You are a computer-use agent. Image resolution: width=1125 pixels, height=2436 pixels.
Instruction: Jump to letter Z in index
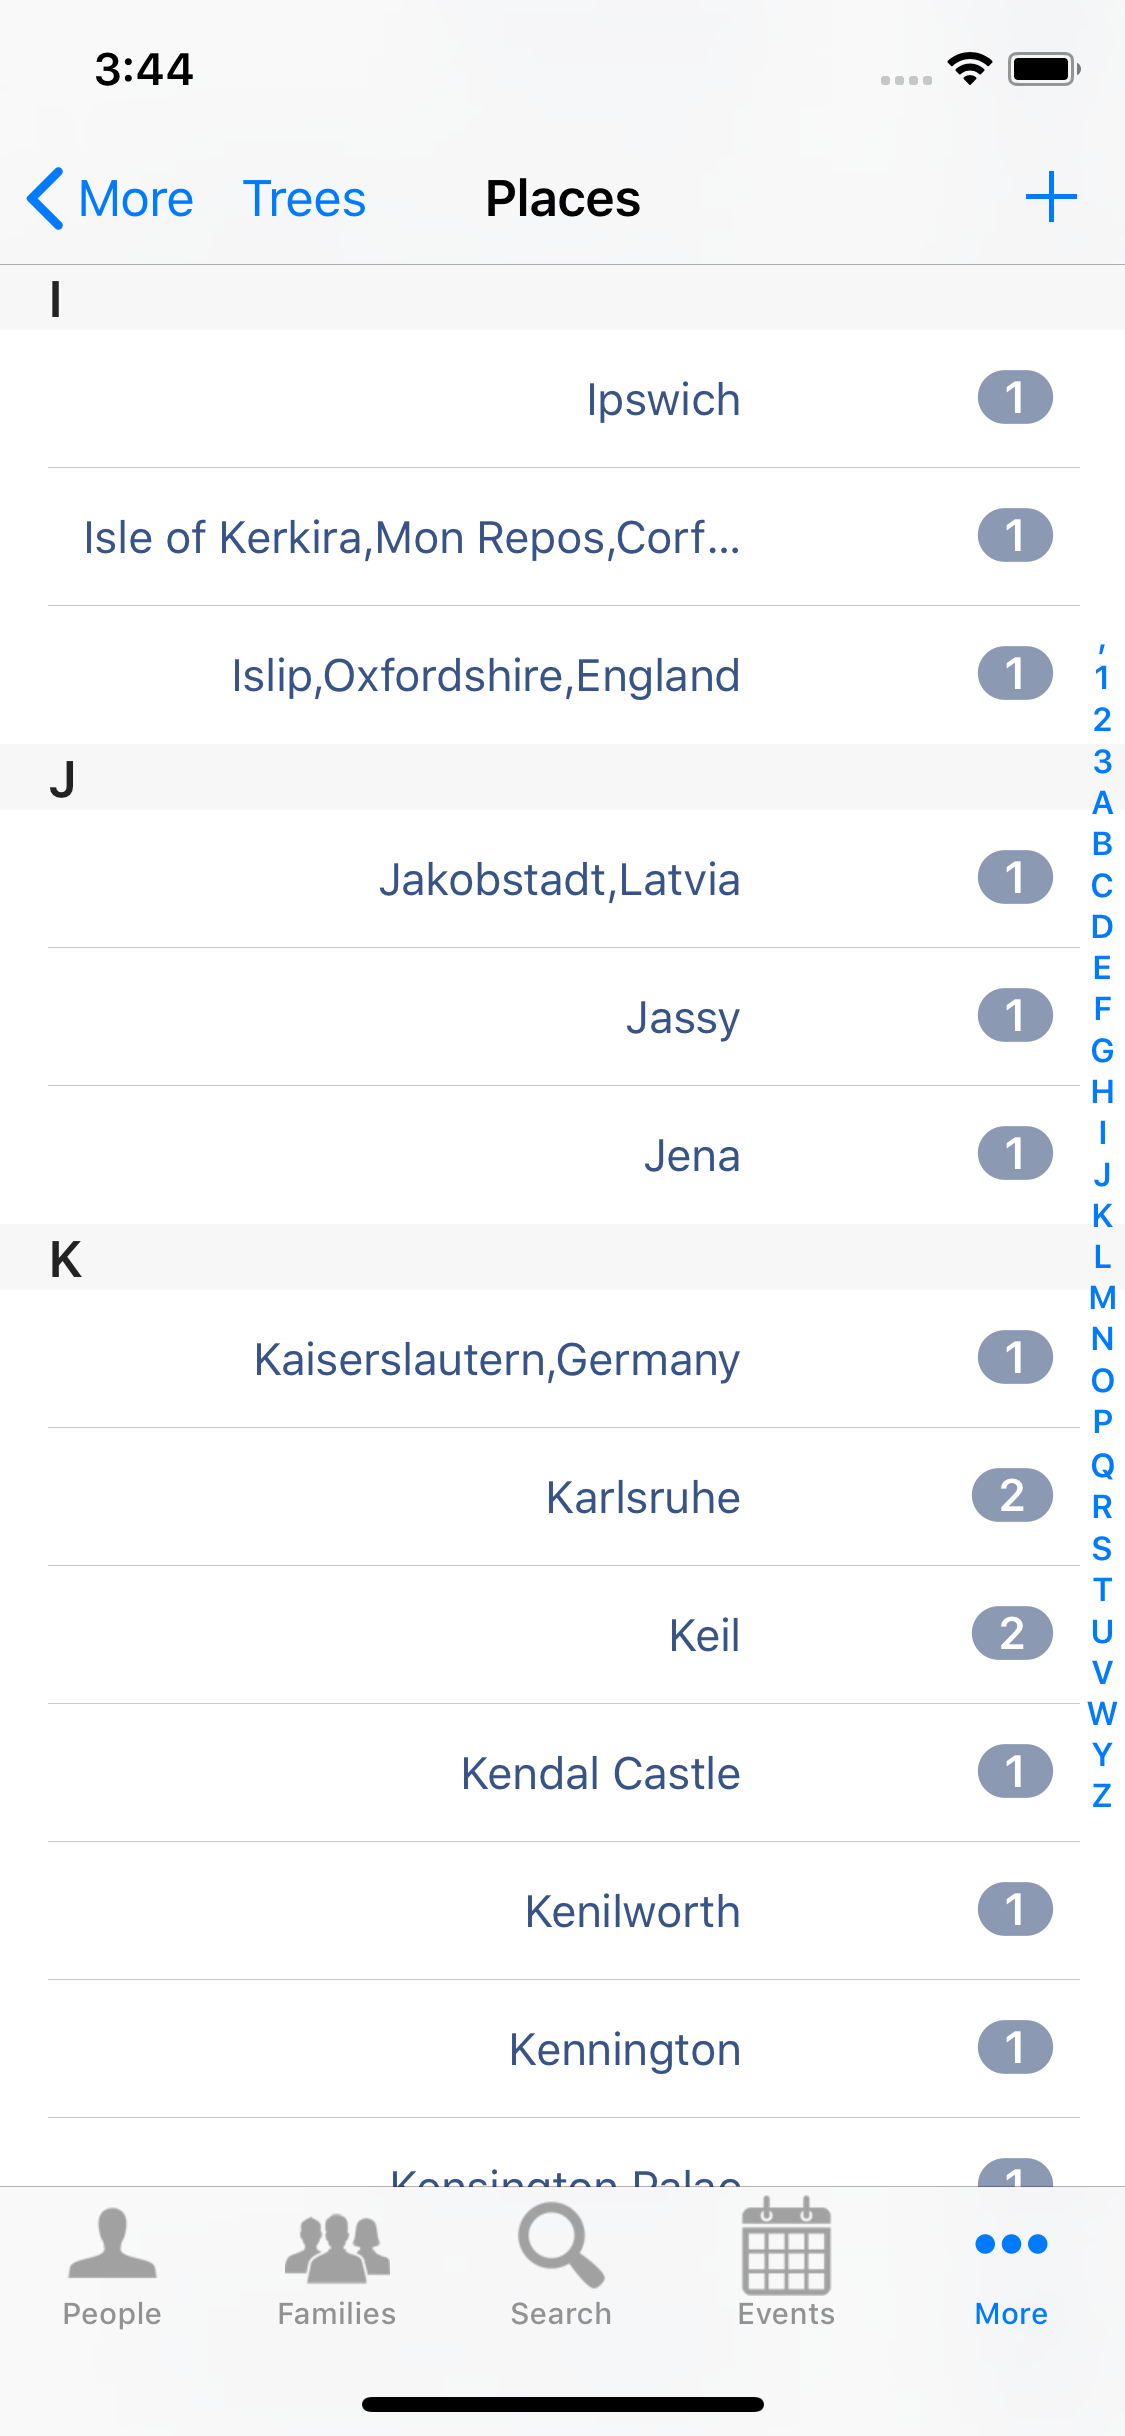tap(1102, 1796)
